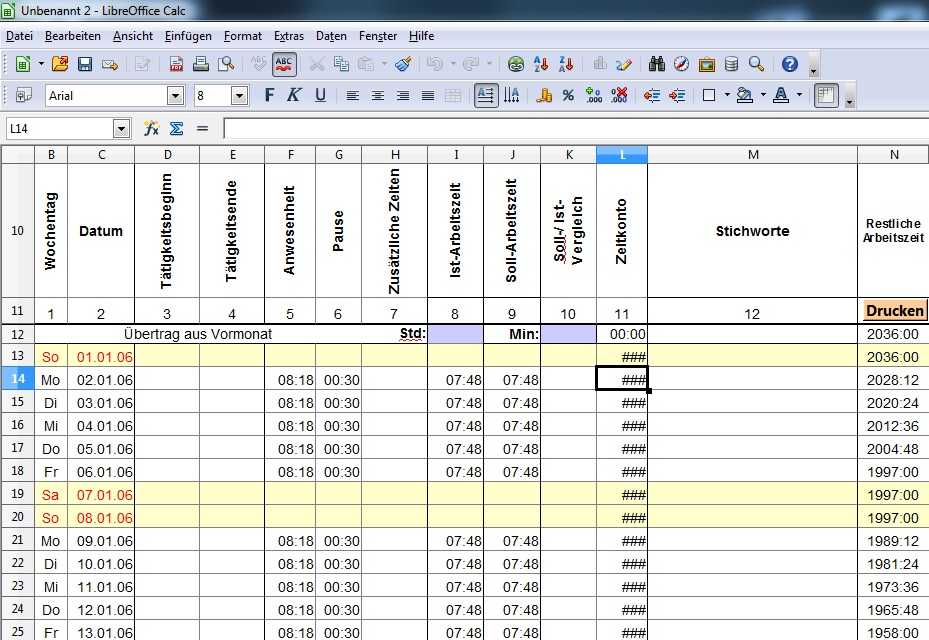Screen dimensions: 929x640
Task: Open LibreOffice Help
Action: [x=790, y=64]
